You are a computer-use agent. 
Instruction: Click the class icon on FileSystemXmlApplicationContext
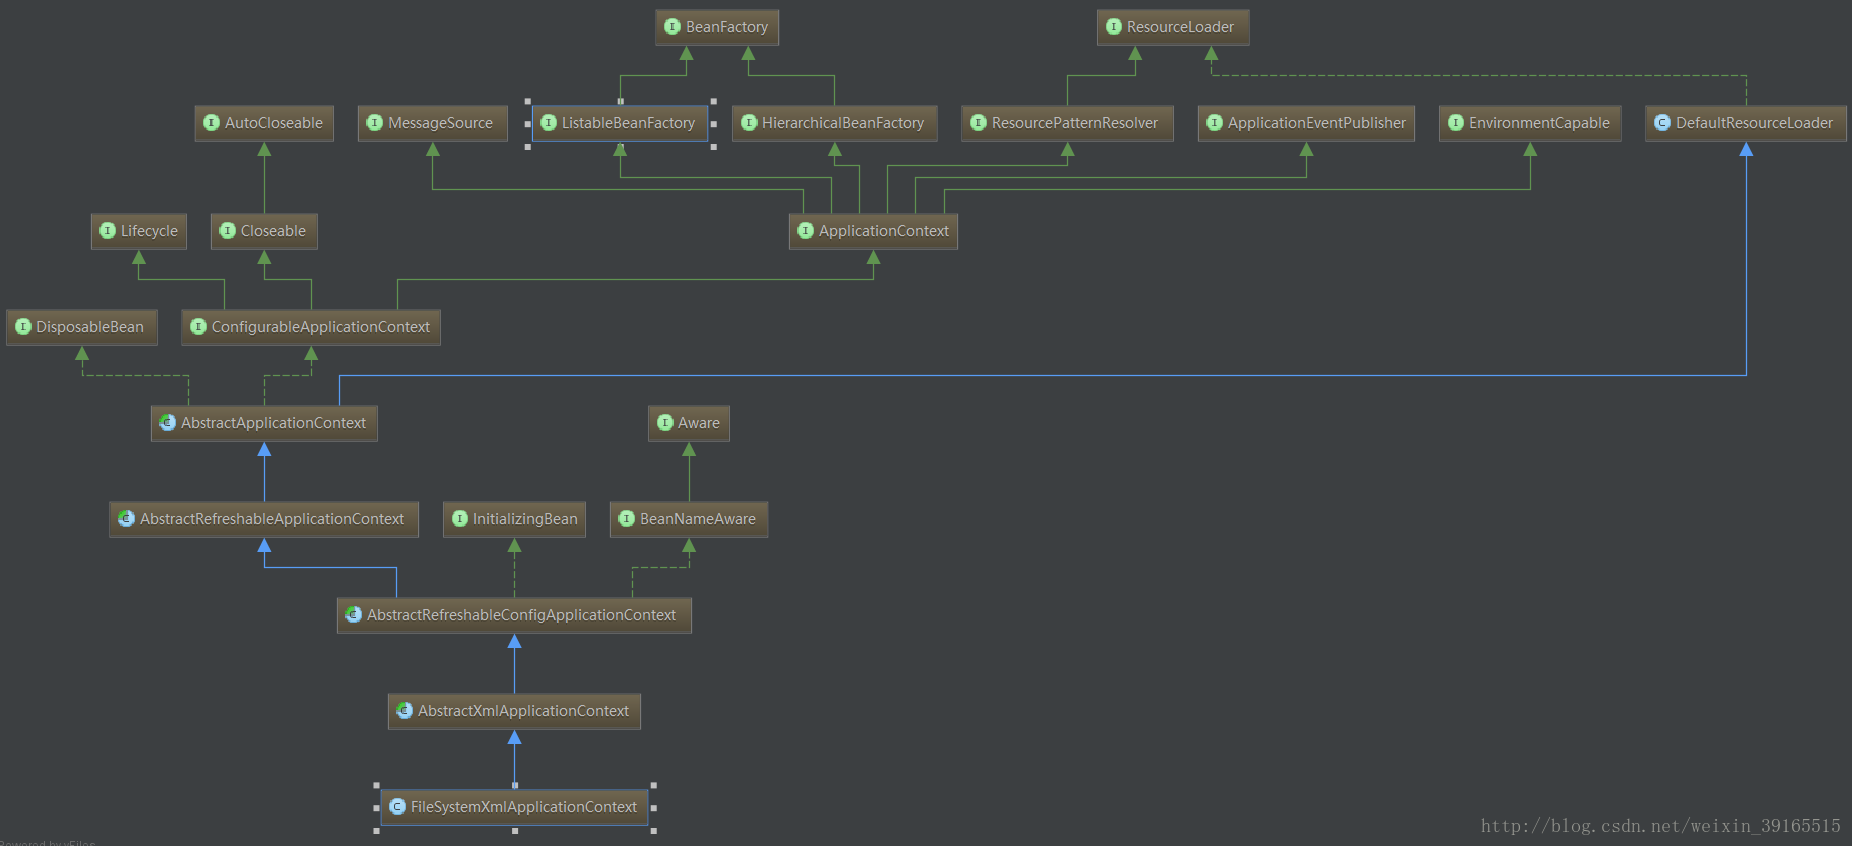coord(398,807)
